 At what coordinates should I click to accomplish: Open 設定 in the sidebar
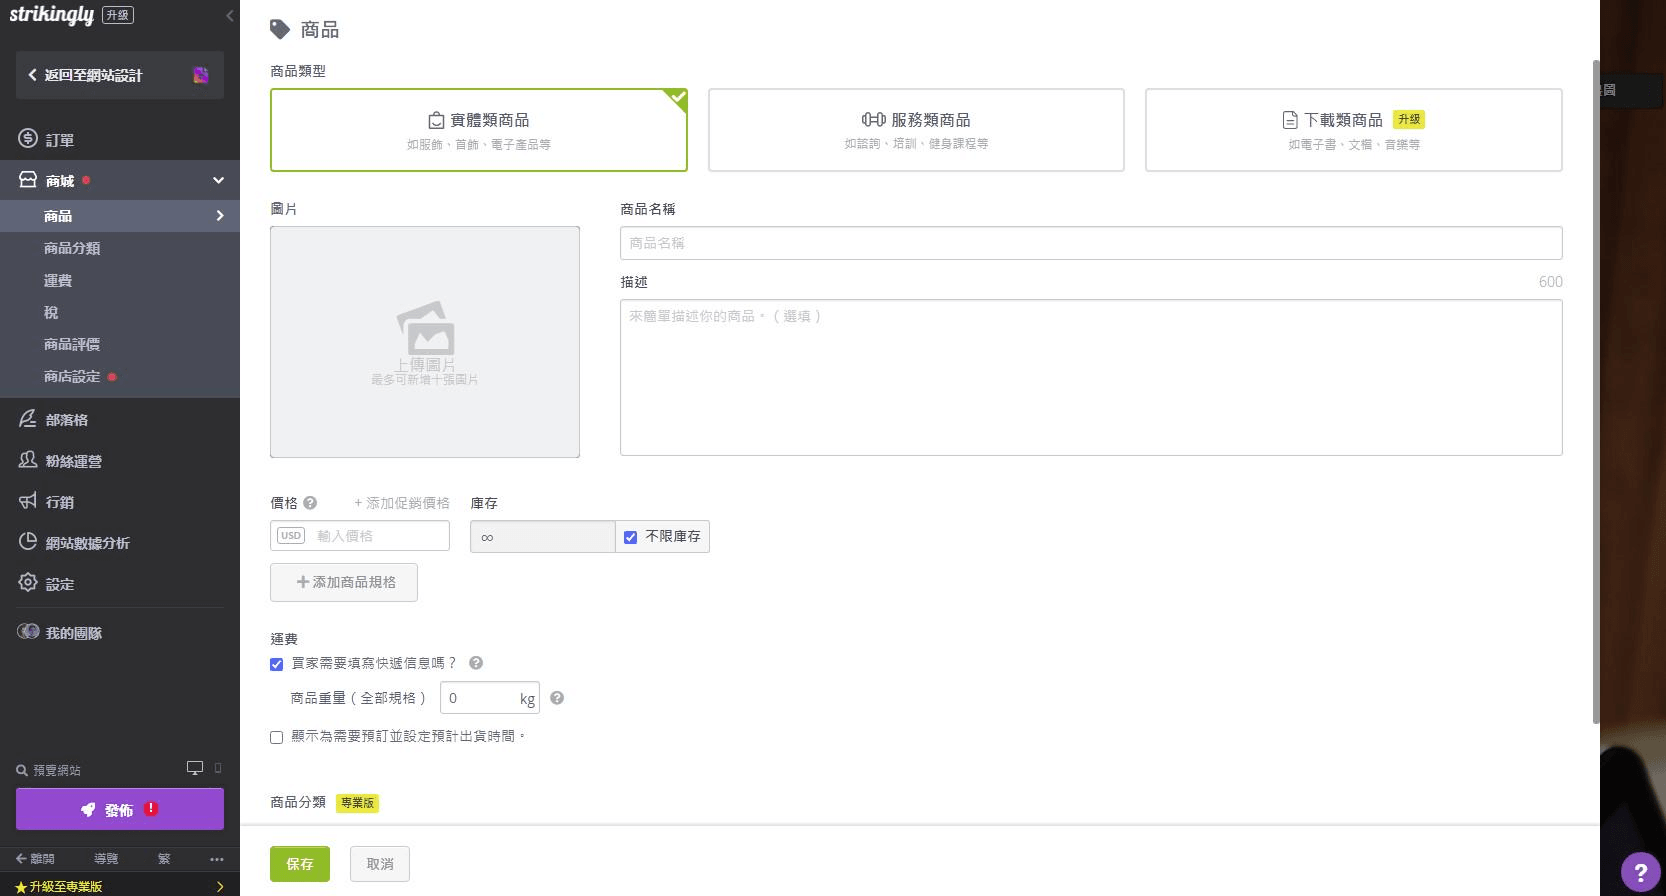(x=60, y=584)
